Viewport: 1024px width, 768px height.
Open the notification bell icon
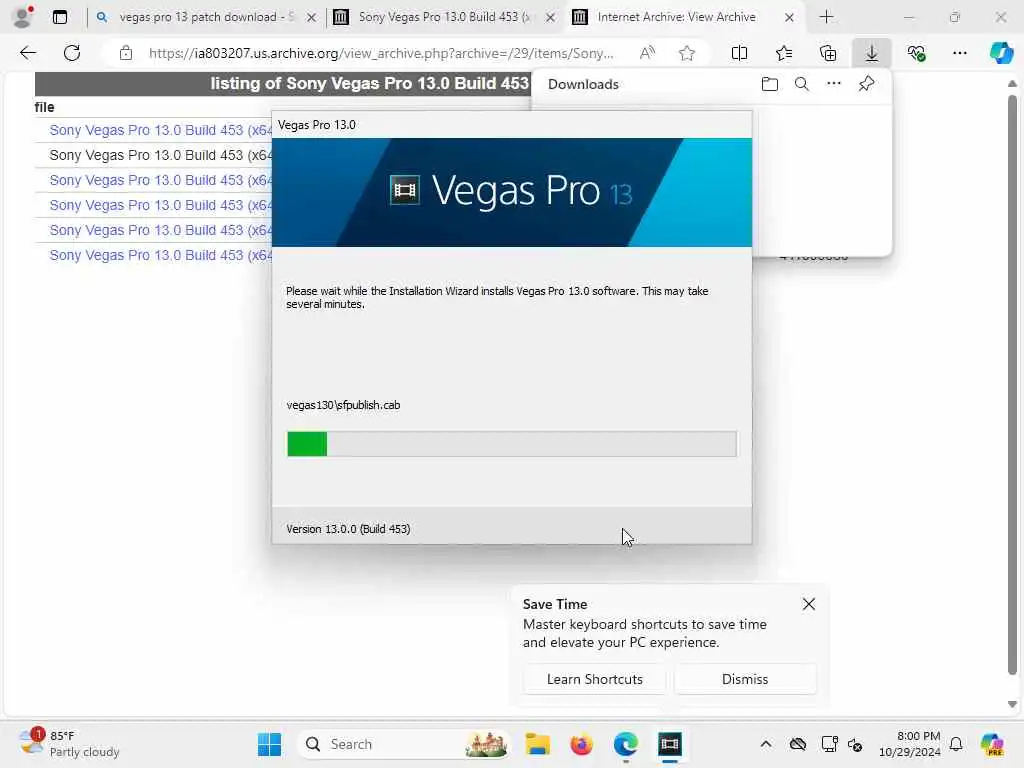(x=956, y=744)
